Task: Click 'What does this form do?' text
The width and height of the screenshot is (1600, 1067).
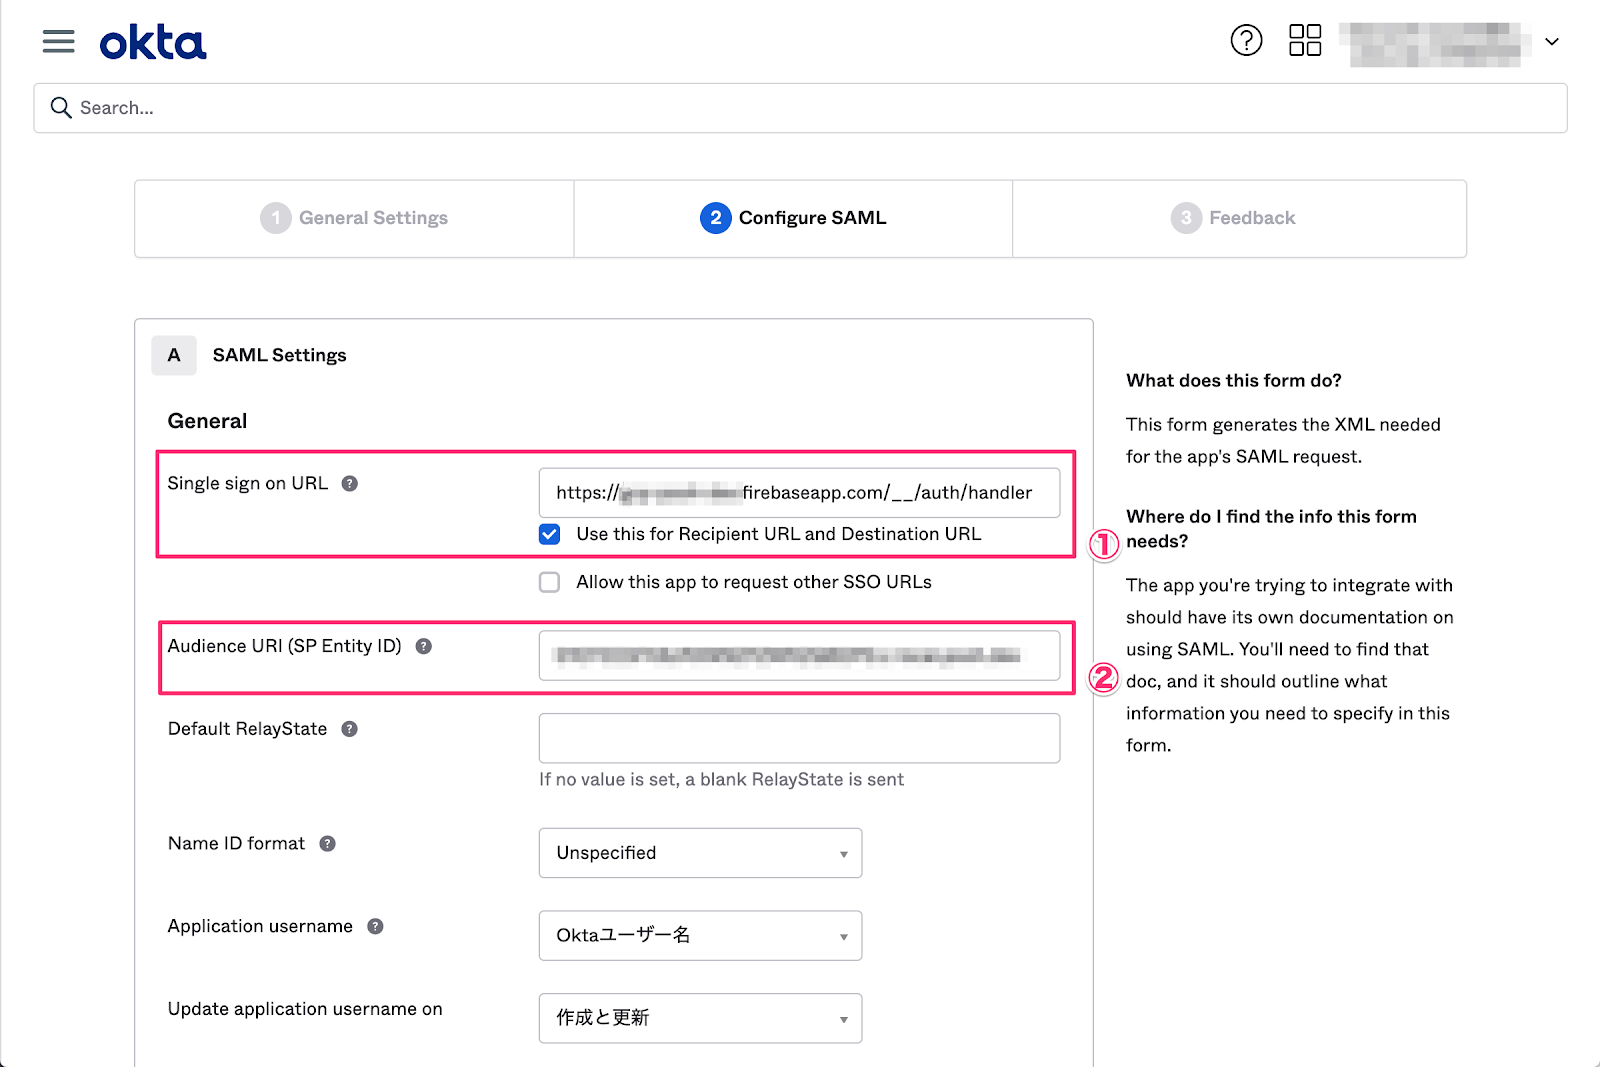Action: (1234, 381)
